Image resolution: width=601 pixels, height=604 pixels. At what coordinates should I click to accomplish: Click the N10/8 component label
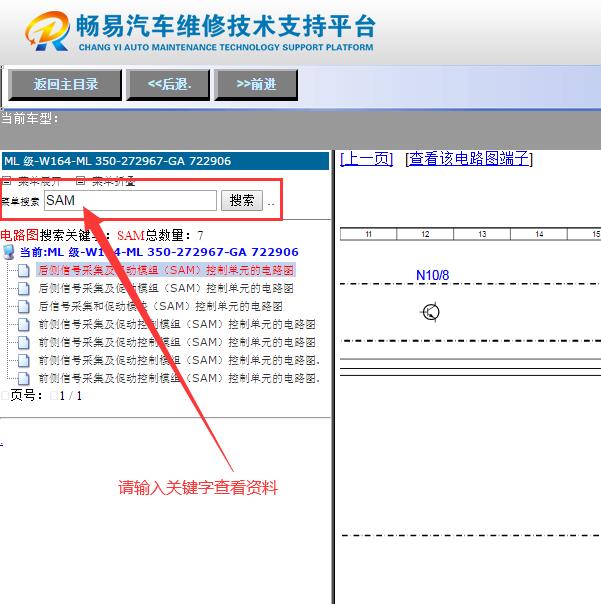pos(432,275)
